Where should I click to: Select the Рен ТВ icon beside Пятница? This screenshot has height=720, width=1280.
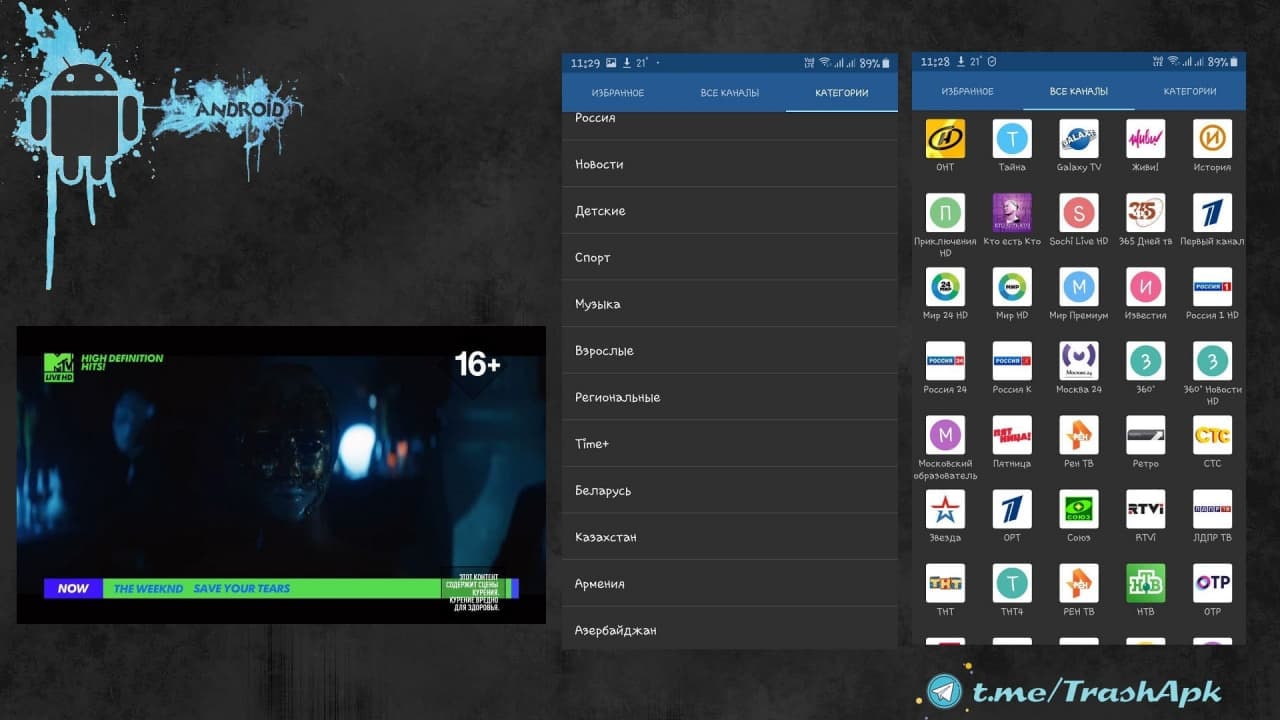tap(1079, 435)
